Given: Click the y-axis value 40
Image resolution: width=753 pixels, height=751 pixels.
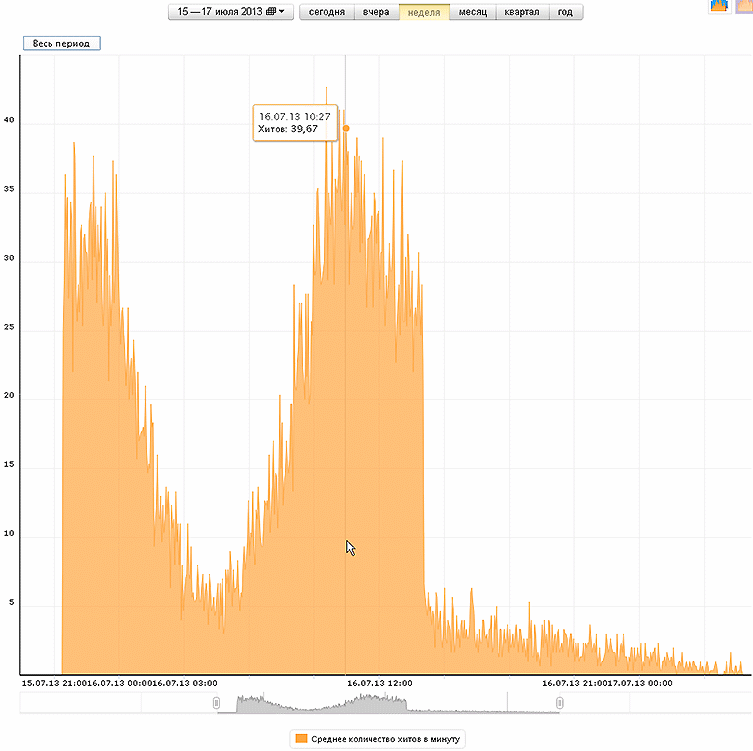Looking at the screenshot, I should (9, 120).
